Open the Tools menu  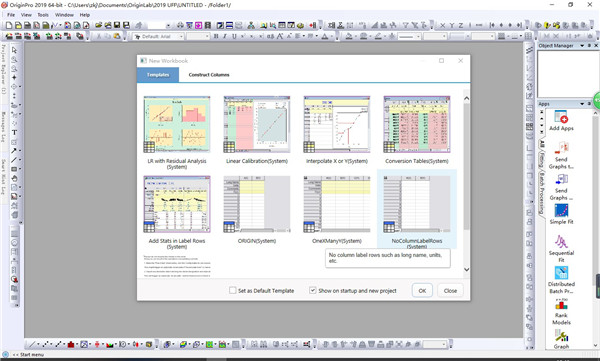click(x=43, y=15)
